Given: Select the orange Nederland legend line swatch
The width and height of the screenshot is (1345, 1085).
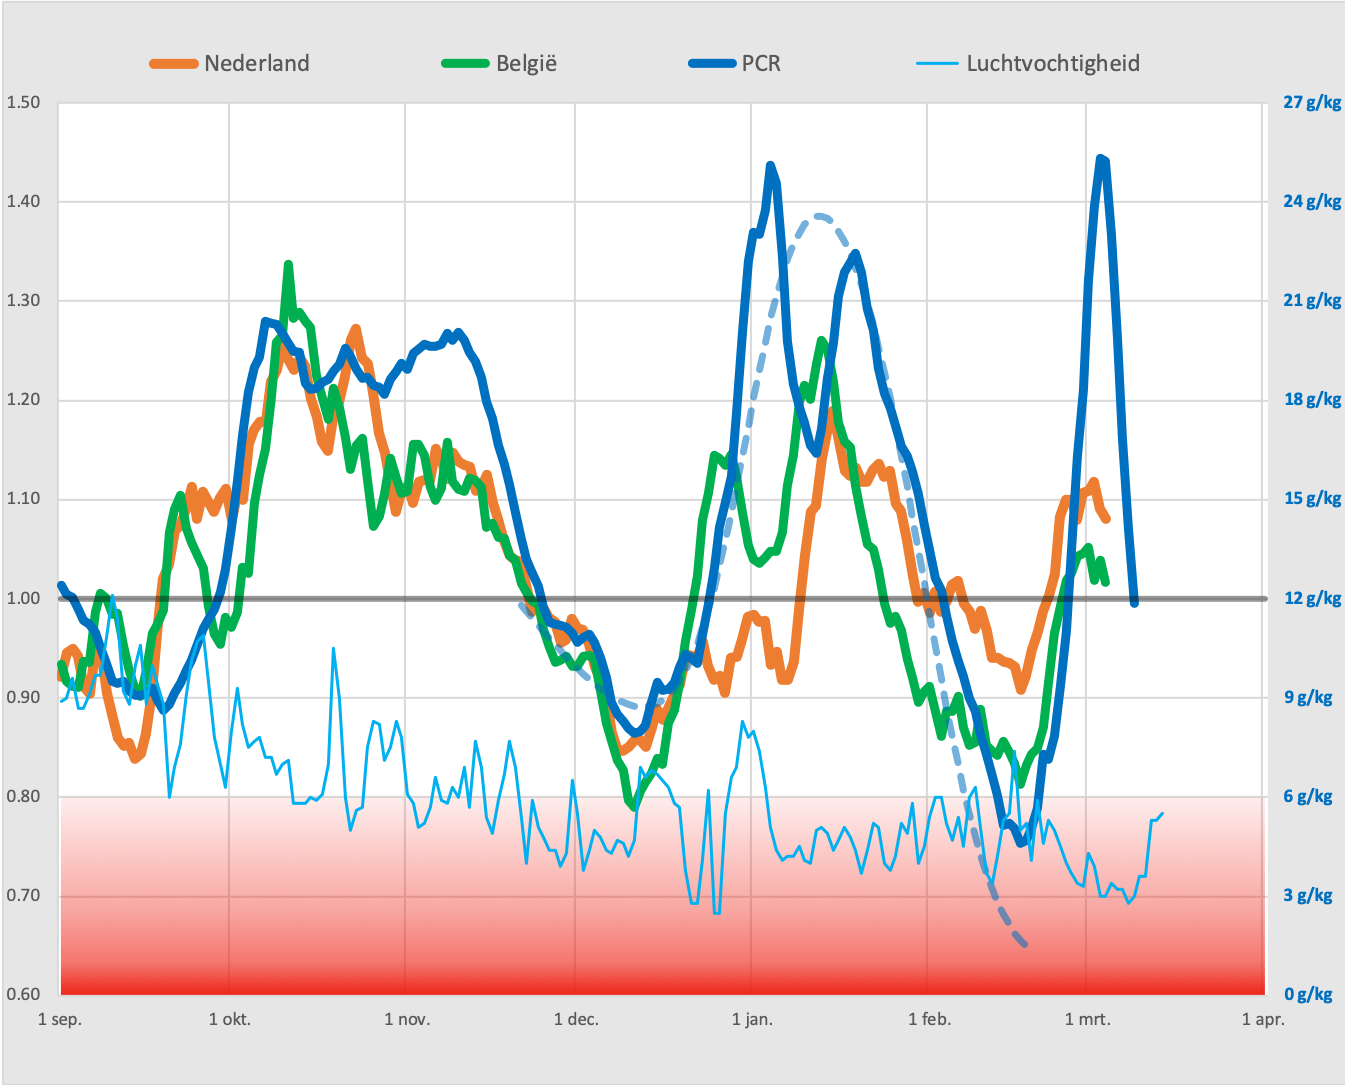Looking at the screenshot, I should point(174,64).
